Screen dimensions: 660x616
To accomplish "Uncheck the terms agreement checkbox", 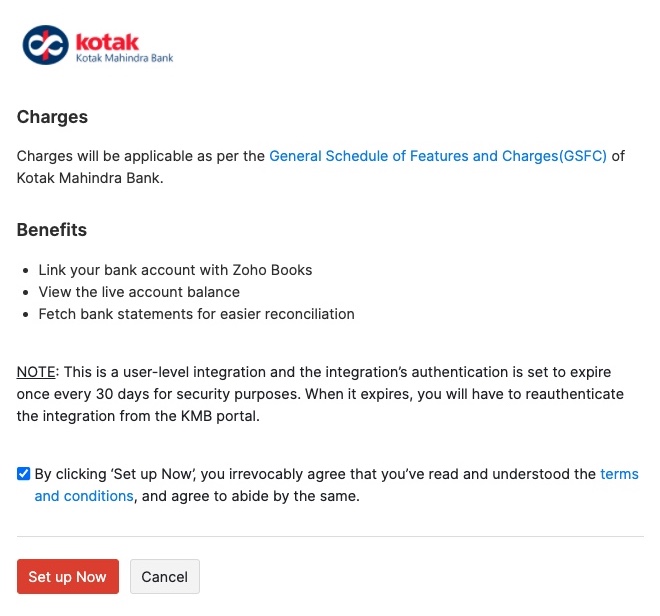I will click(24, 474).
